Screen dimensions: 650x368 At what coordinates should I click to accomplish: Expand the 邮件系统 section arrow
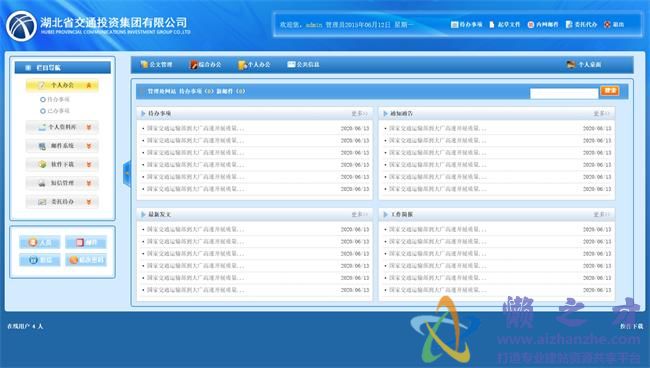[89, 146]
